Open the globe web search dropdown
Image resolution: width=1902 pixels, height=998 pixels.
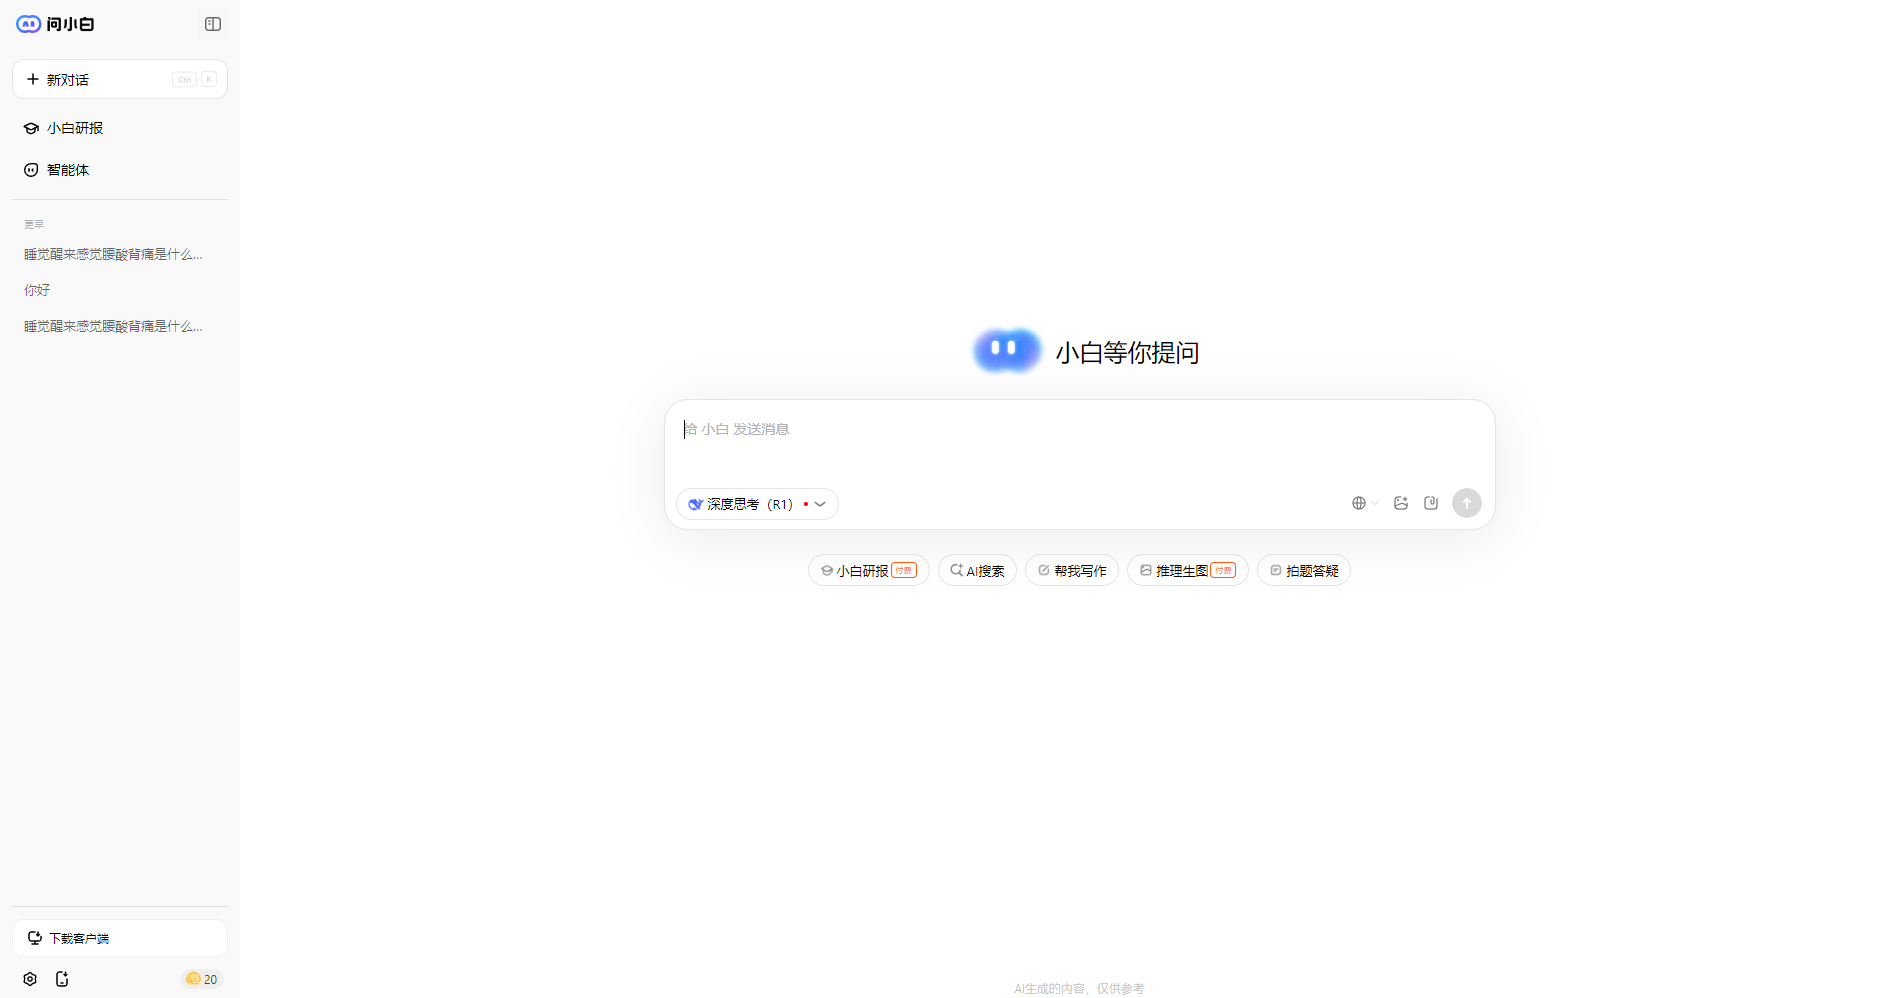click(x=1365, y=503)
